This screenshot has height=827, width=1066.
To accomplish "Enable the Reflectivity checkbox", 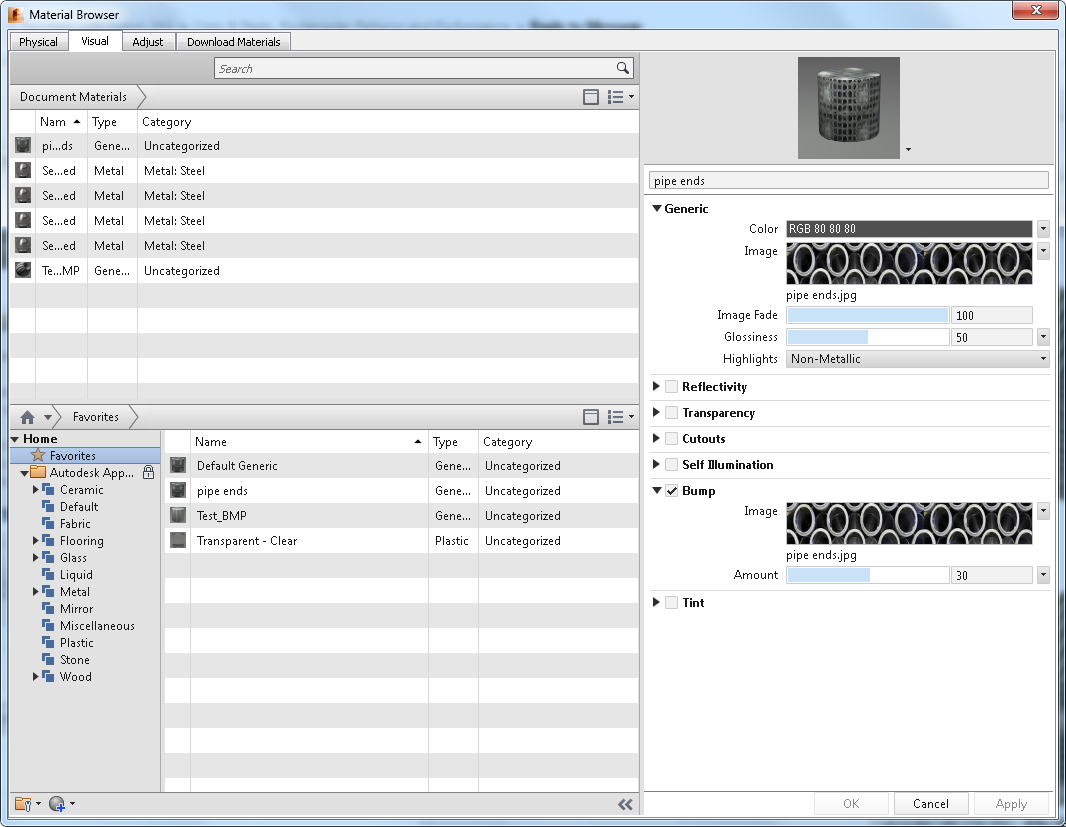I will [670, 386].
